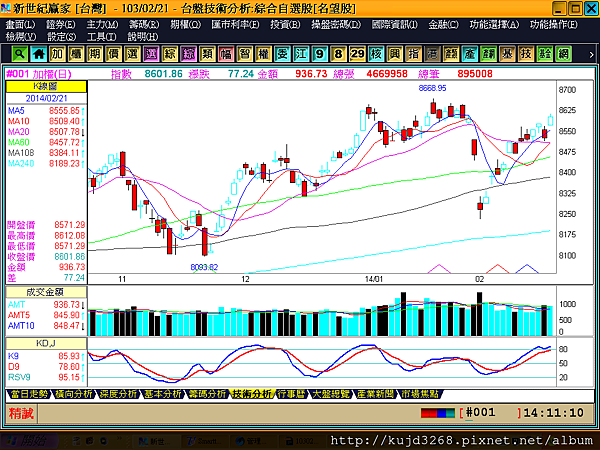This screenshot has height=450, width=600.
Task: Open the 檢視(V) menu
Action: [21, 37]
